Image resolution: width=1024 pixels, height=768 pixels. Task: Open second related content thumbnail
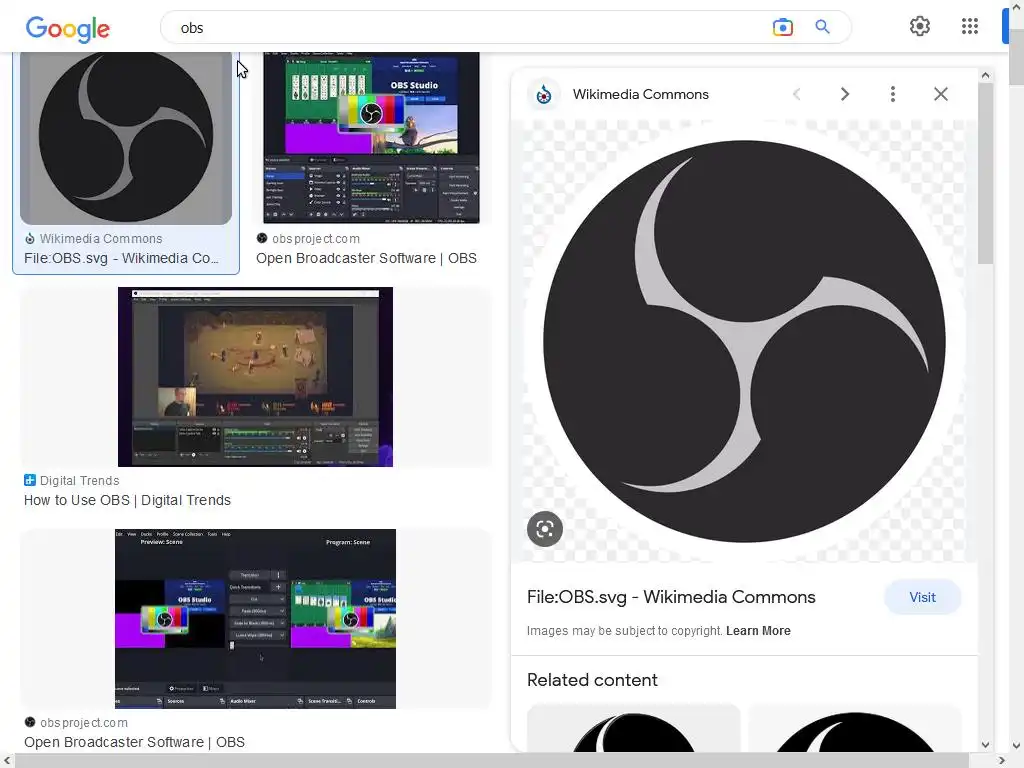854,728
